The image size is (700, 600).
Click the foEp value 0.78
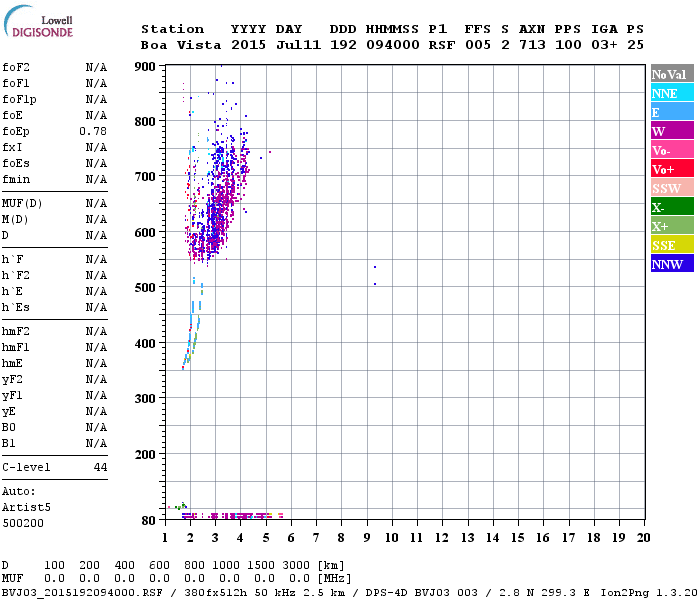click(x=93, y=131)
